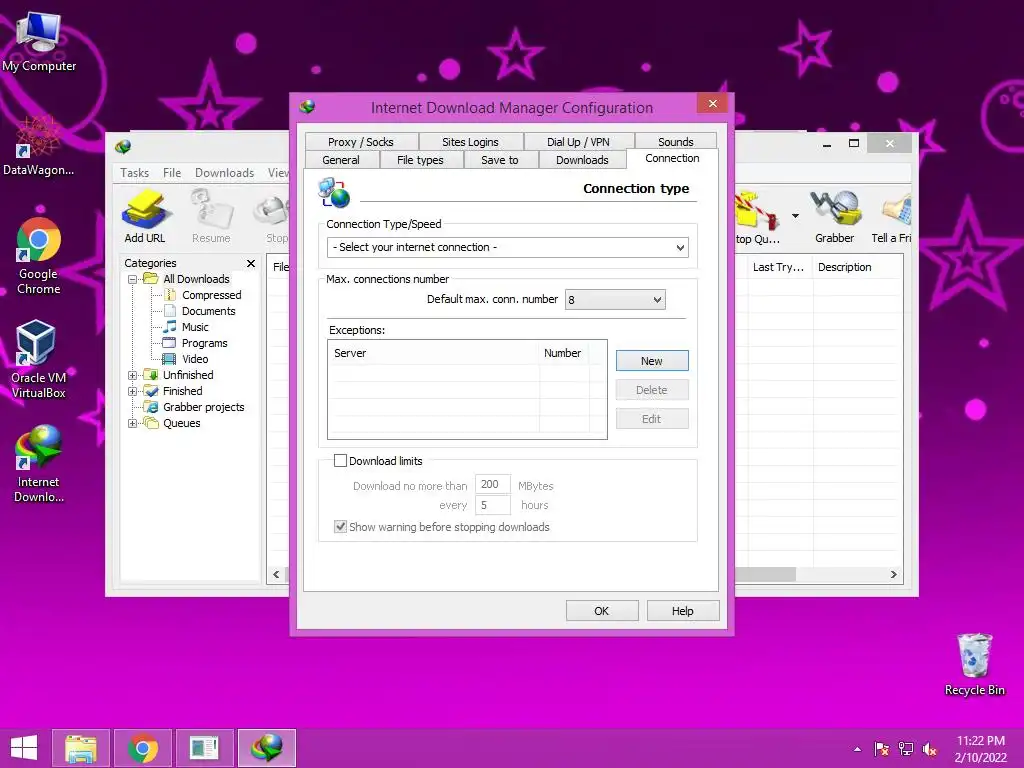Open File Explorer from the taskbar
This screenshot has width=1024, height=768.
[81, 748]
